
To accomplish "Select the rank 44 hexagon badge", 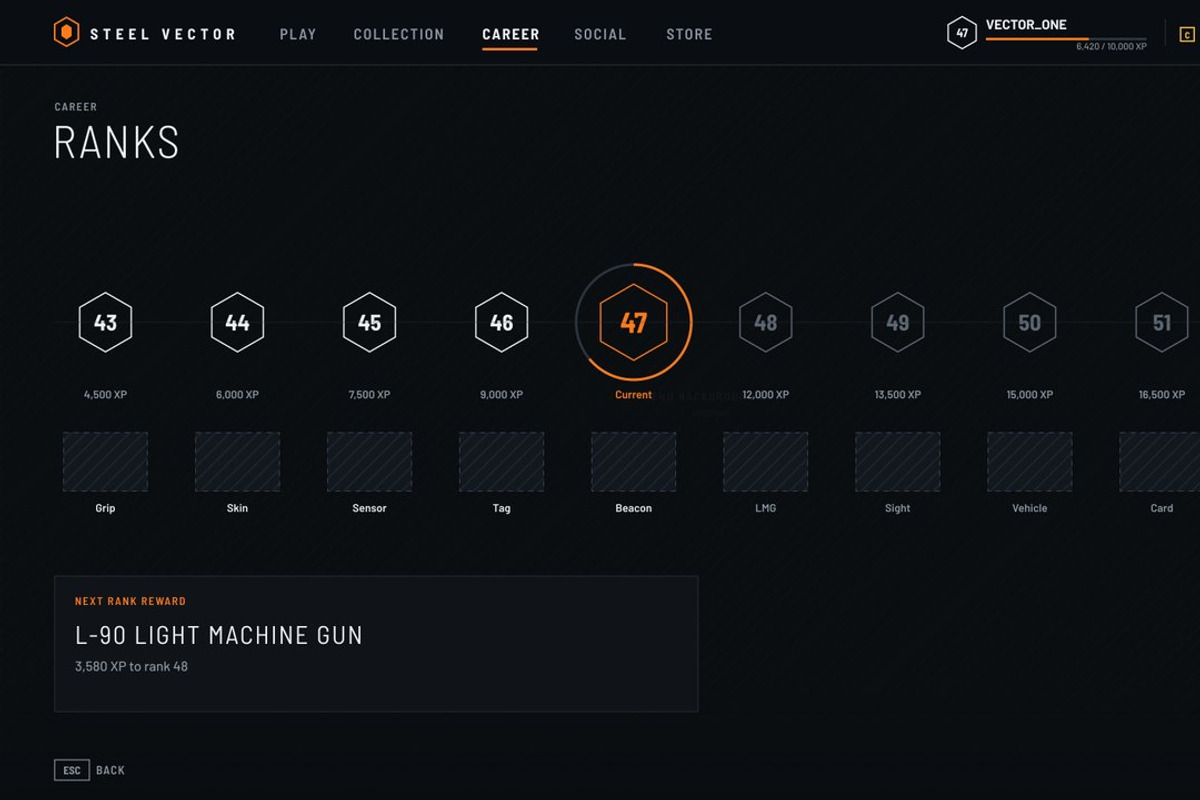I will pos(237,322).
